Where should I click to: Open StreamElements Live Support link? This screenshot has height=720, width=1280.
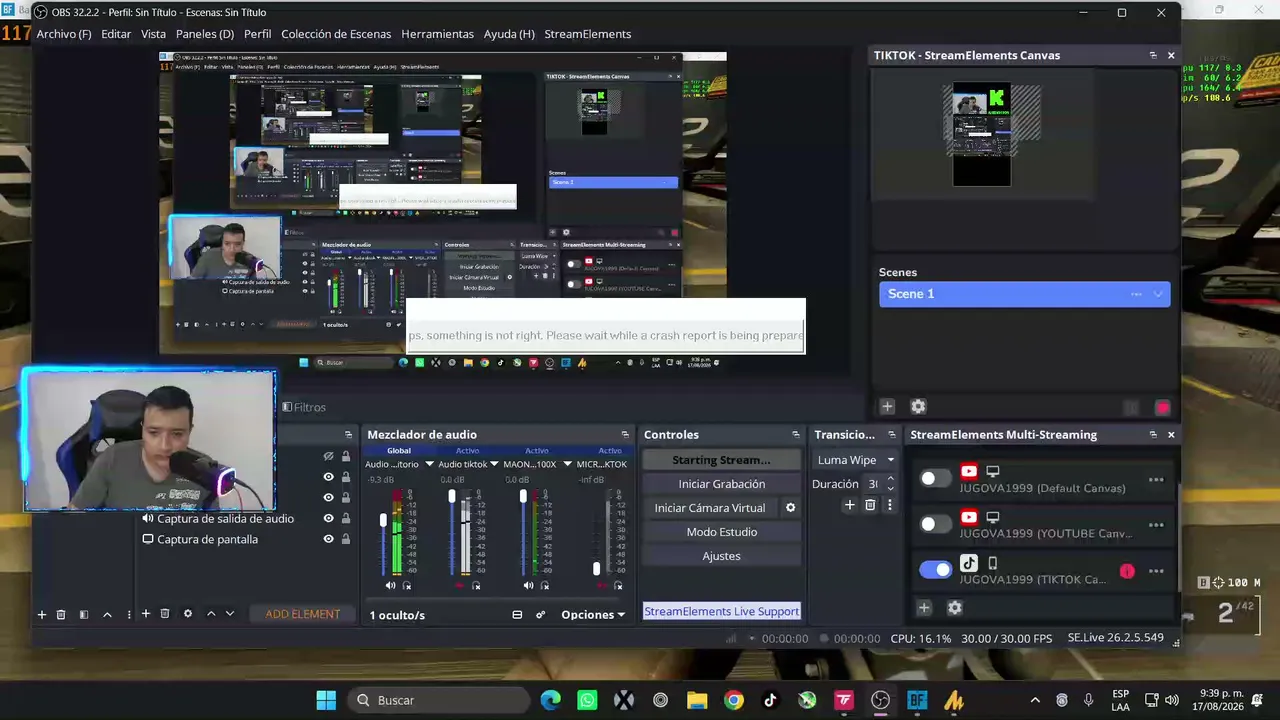coord(722,611)
